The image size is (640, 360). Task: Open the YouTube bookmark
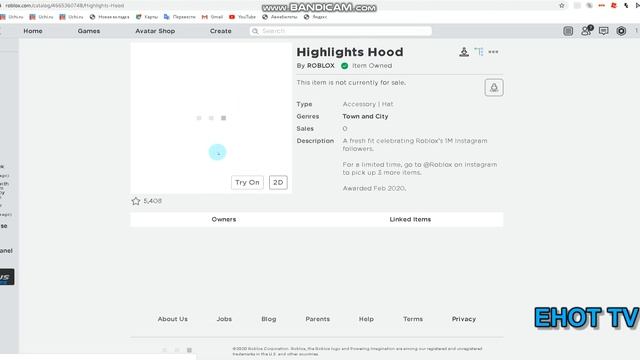[x=242, y=17]
